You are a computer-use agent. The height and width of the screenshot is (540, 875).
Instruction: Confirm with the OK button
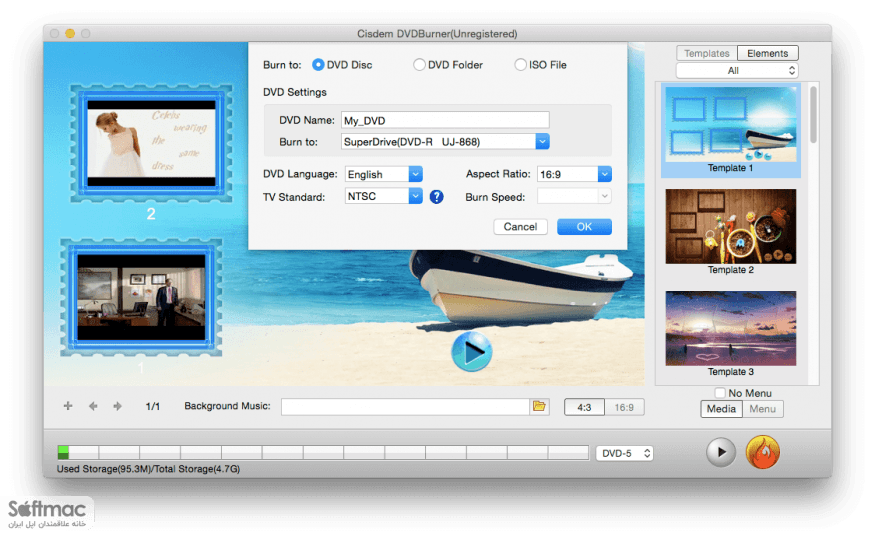click(584, 226)
